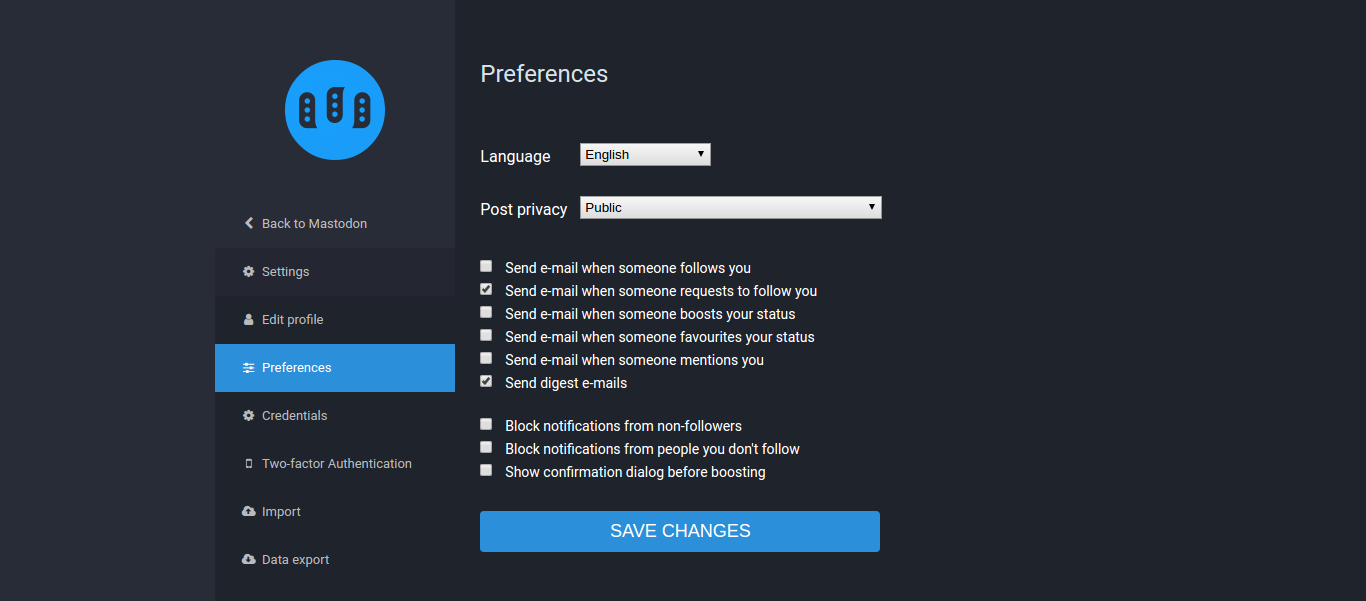
Task: Check Block notifications from non-followers
Action: [x=486, y=424]
